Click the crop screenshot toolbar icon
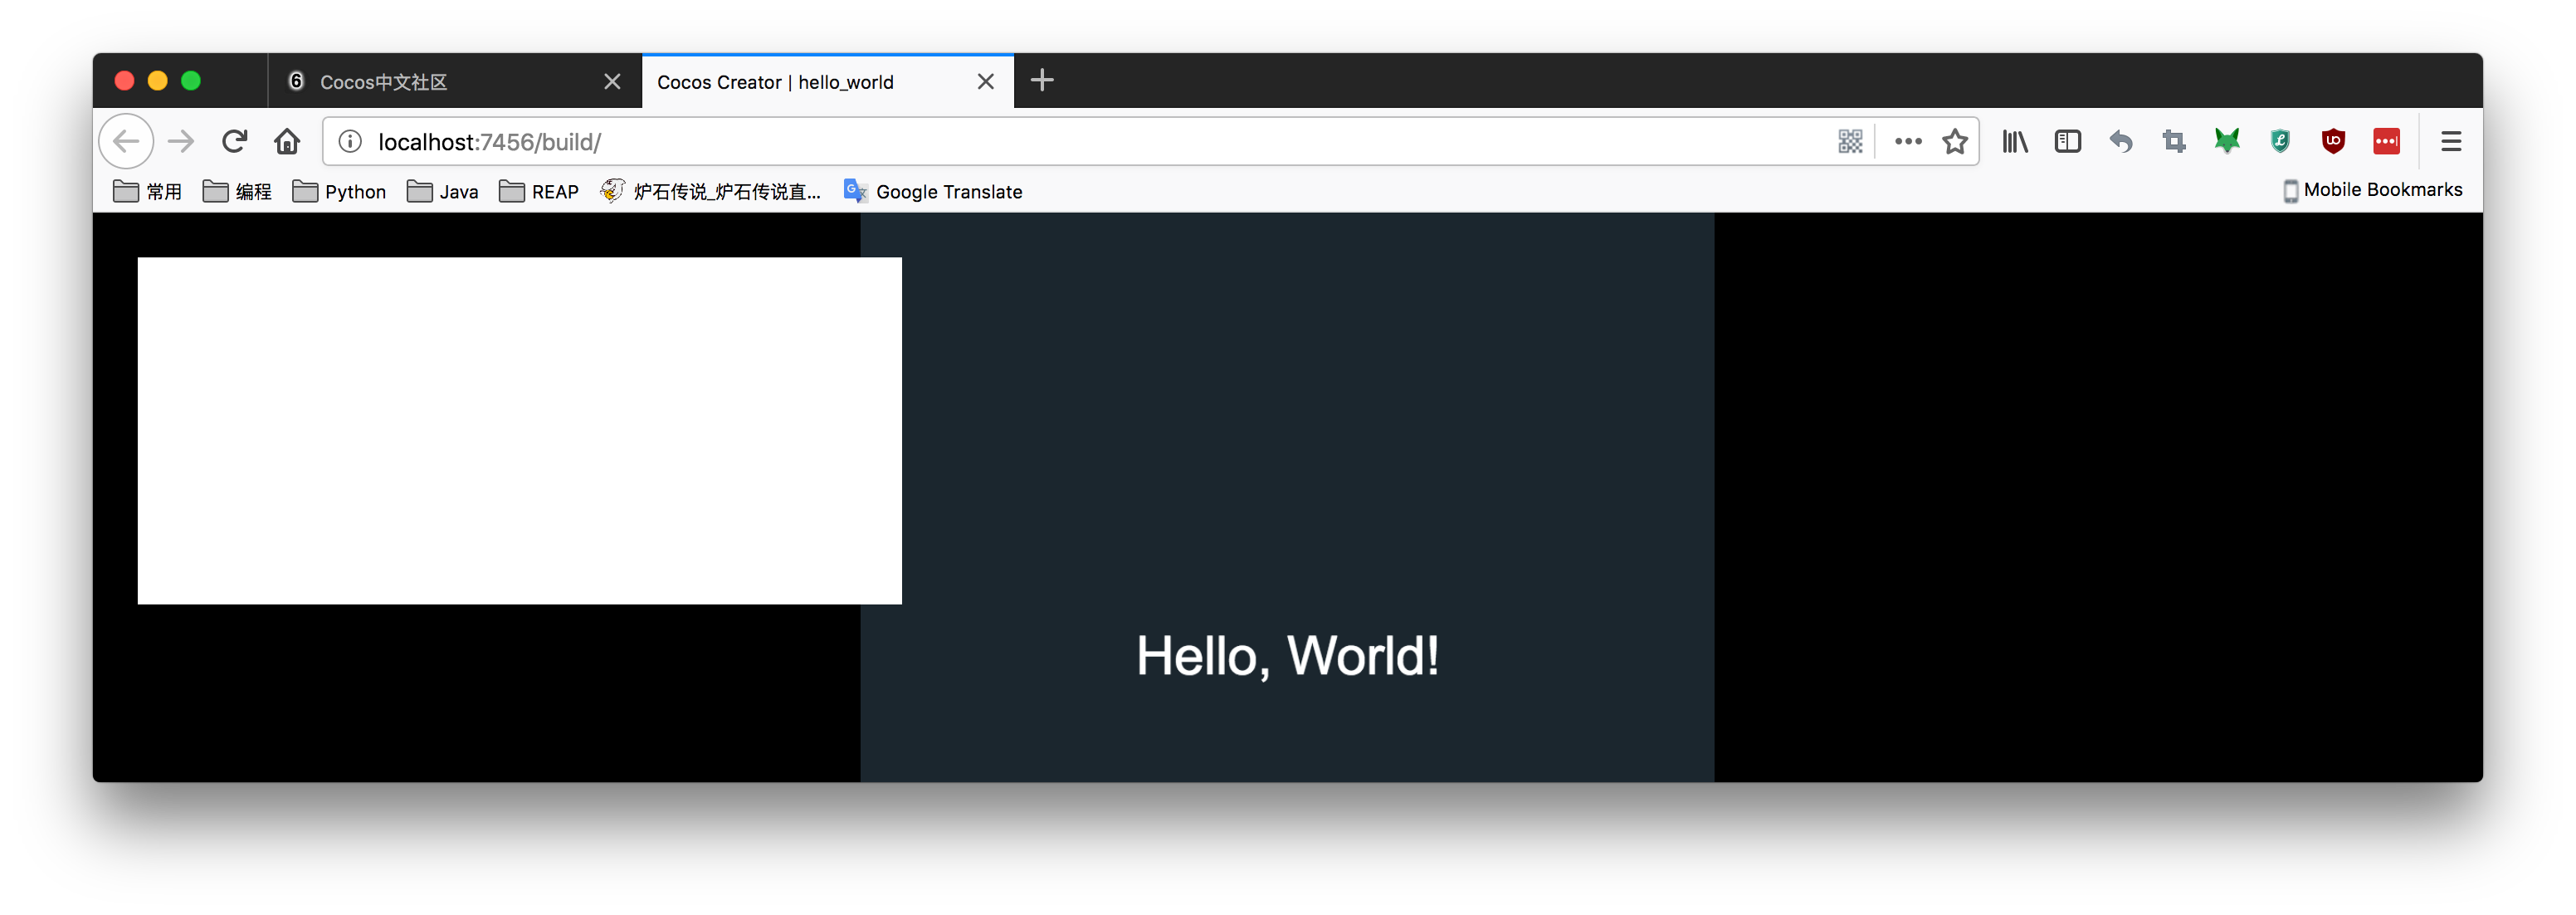Screen dimensions: 2576x915 pyautogui.click(x=2174, y=141)
